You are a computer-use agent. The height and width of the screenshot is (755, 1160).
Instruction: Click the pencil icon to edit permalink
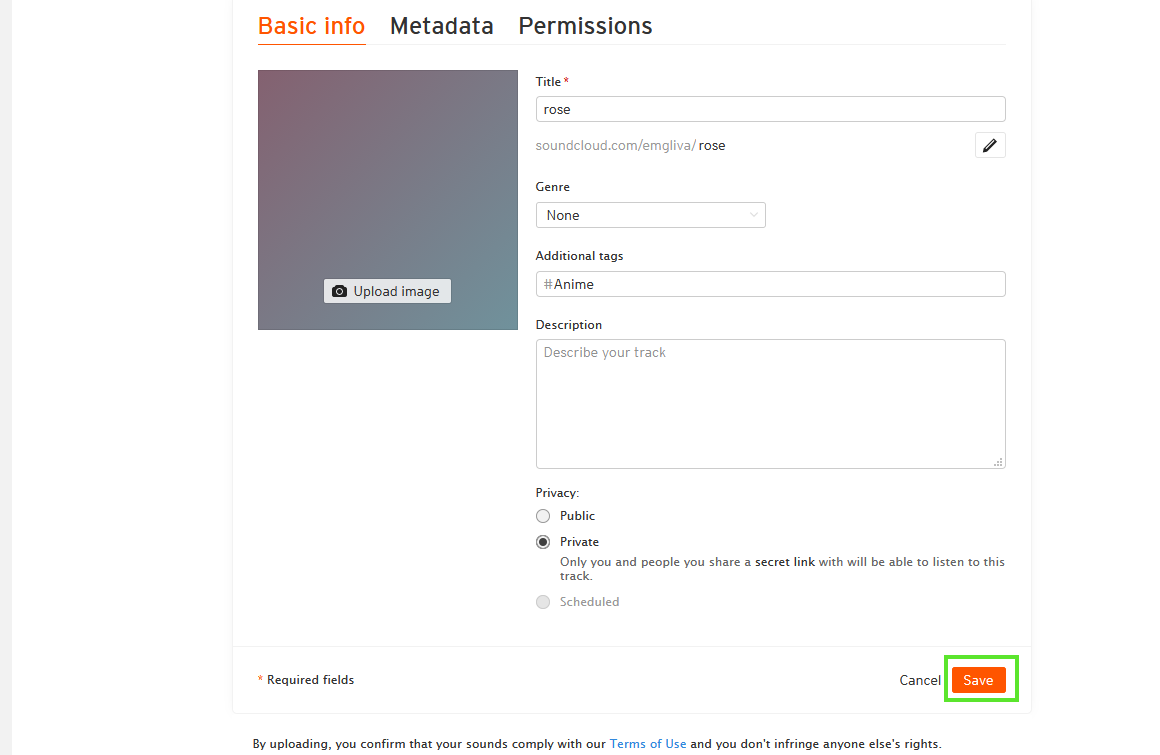point(990,146)
